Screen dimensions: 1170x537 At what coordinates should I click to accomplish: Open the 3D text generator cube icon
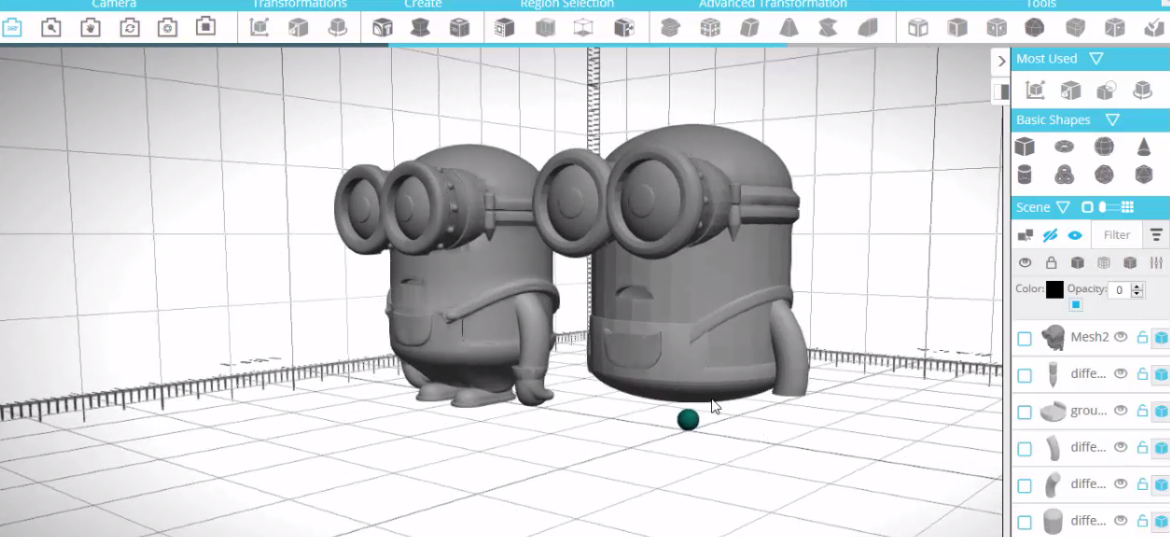click(x=382, y=28)
